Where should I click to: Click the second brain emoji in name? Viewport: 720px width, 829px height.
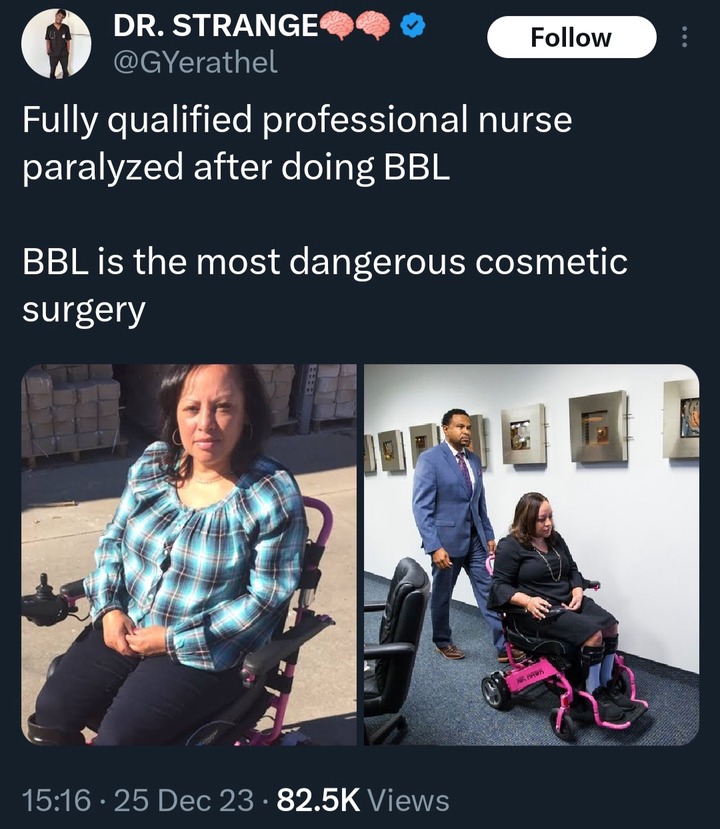pyautogui.click(x=373, y=25)
